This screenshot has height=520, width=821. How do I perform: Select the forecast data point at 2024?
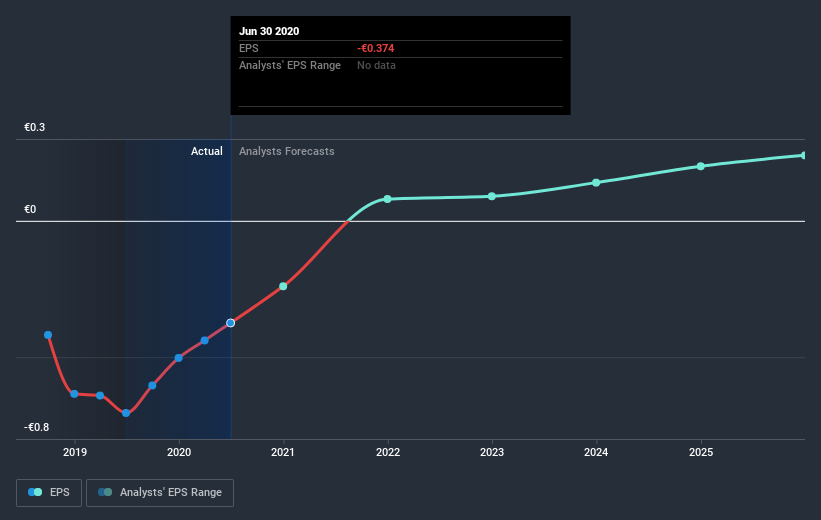click(596, 183)
